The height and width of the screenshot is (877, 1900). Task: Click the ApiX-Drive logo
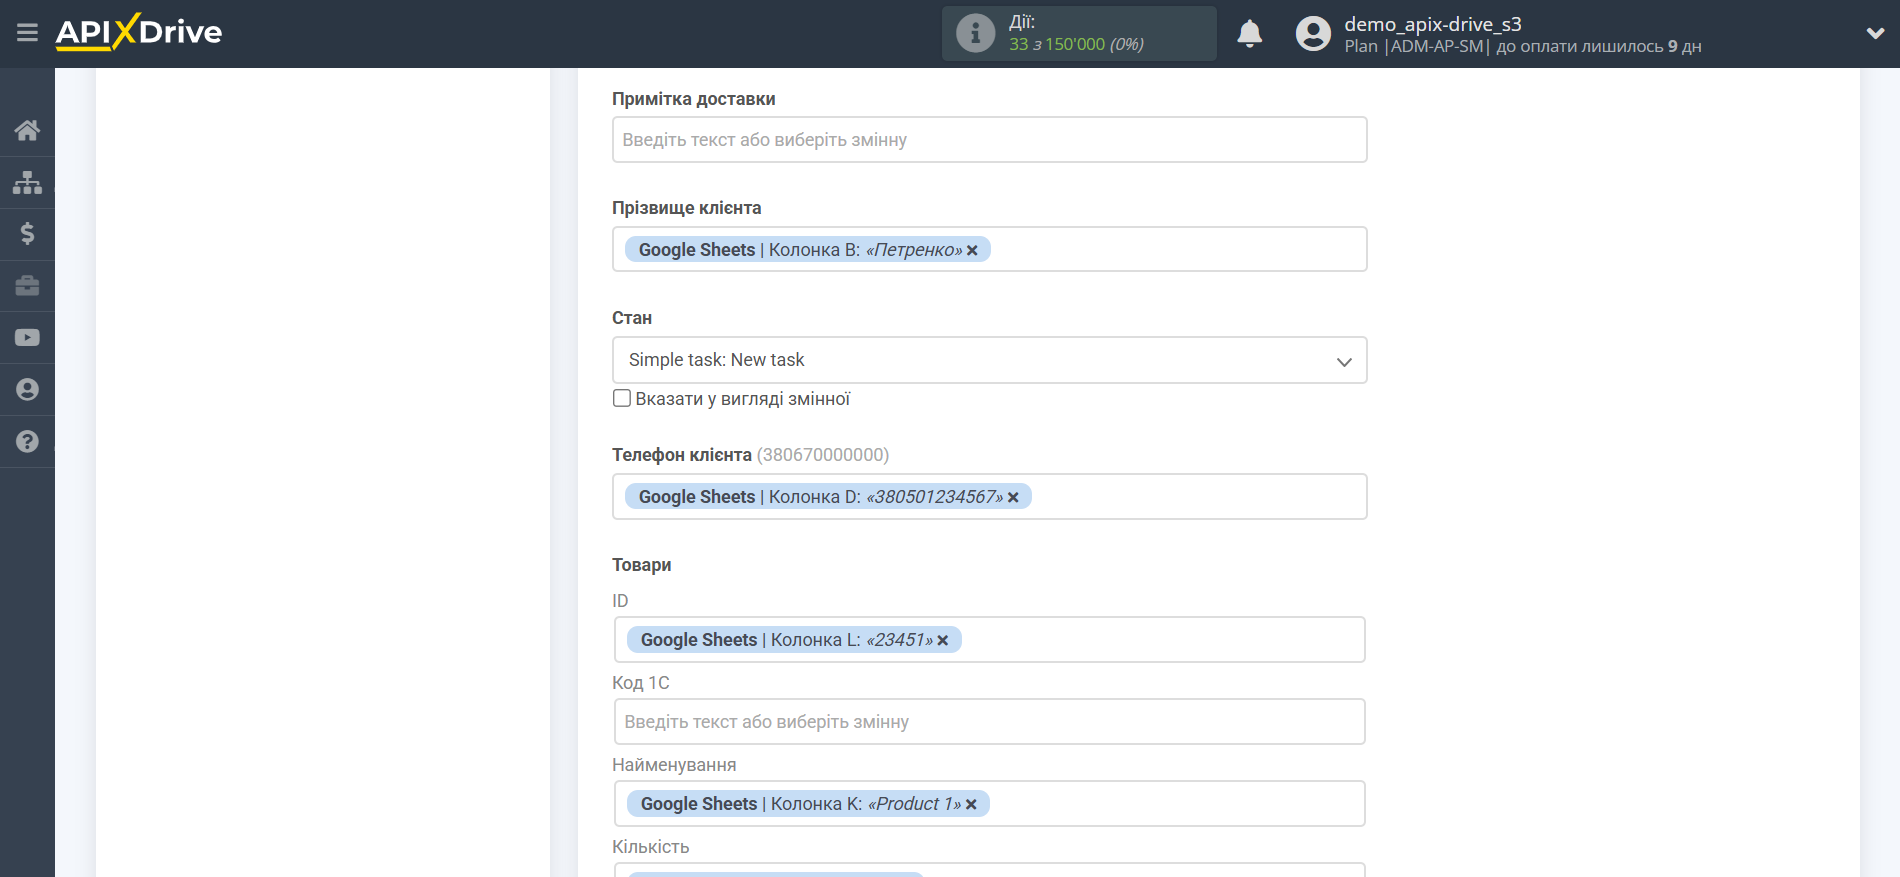click(139, 32)
